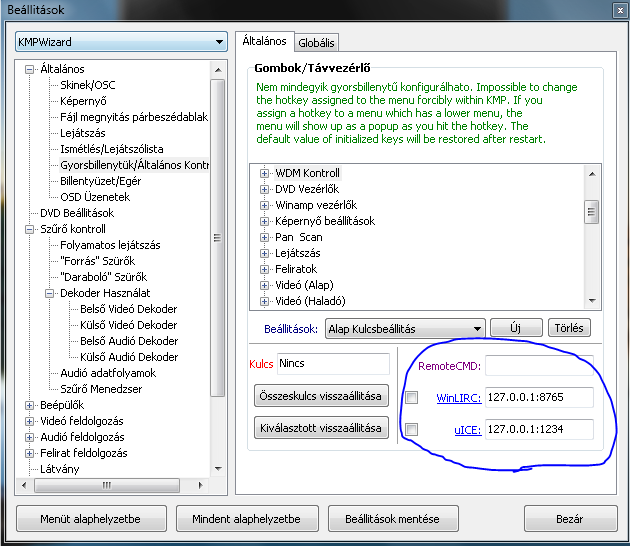Select OSD Üzenetek tree item

click(95, 197)
